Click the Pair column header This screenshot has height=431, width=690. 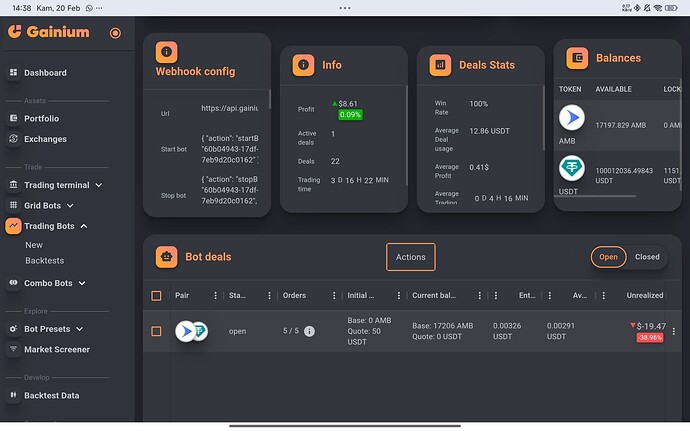click(182, 295)
